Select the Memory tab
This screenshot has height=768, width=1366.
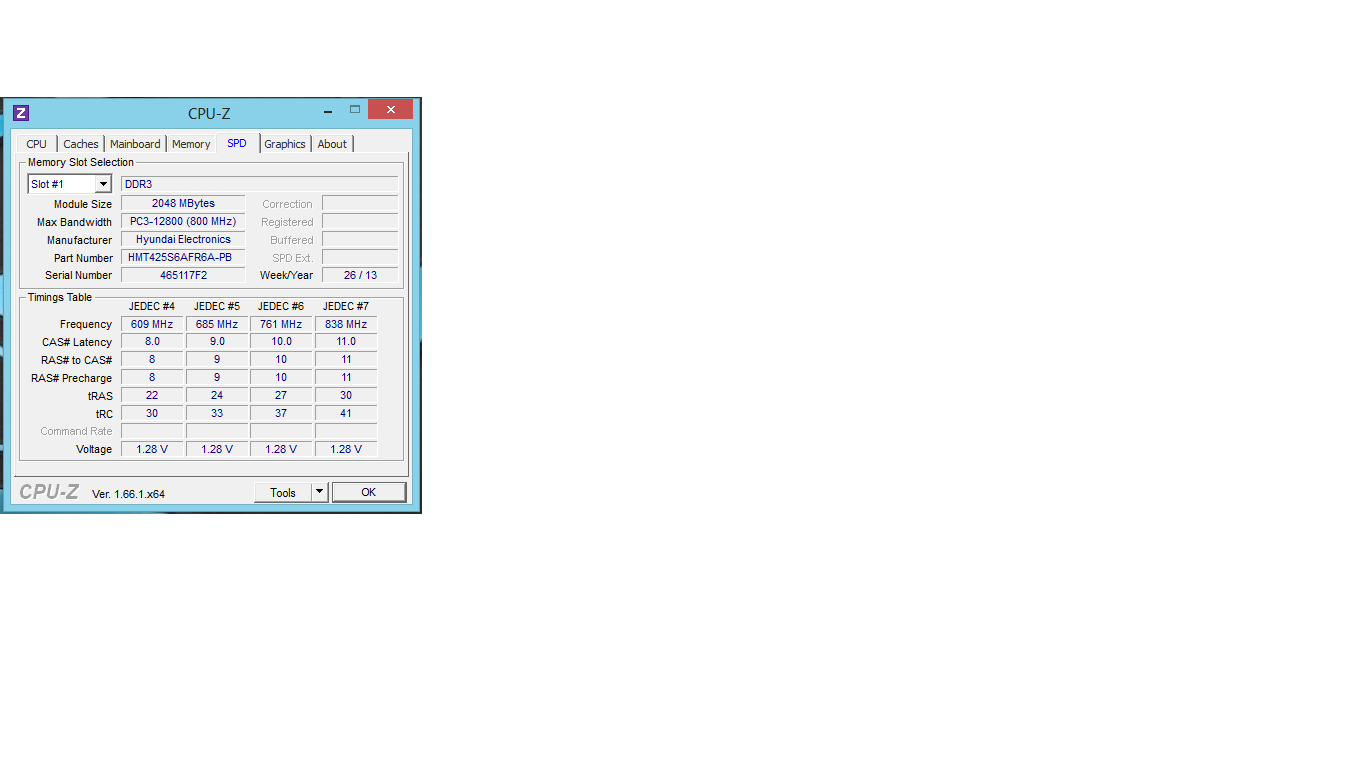point(191,144)
